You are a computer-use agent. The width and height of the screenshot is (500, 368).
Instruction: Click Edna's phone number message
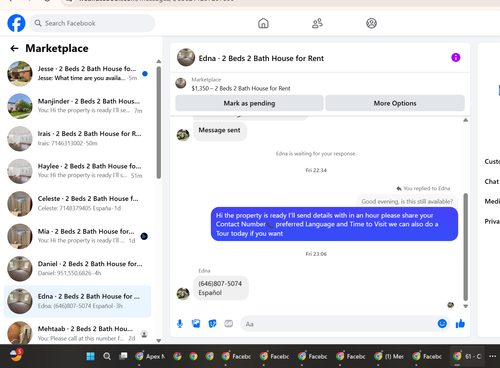click(x=221, y=288)
